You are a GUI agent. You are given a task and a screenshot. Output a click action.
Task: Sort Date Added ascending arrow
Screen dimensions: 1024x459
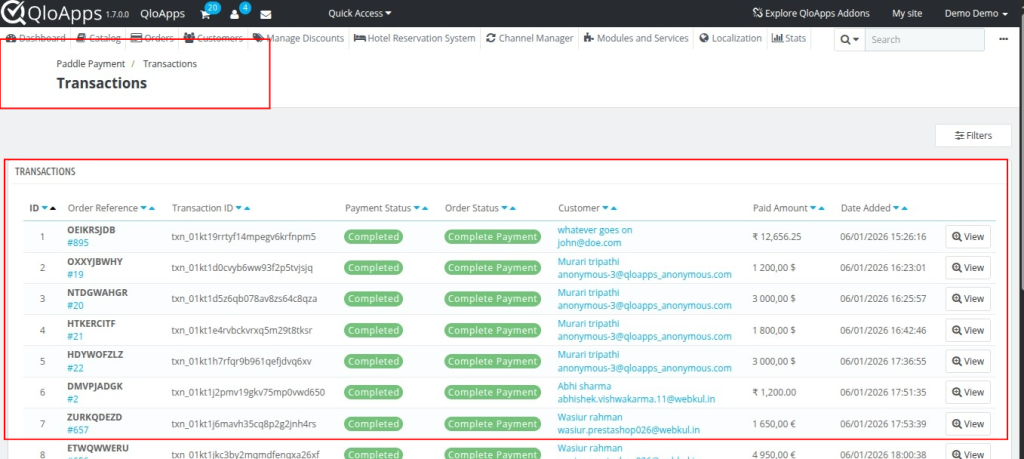[x=904, y=208]
